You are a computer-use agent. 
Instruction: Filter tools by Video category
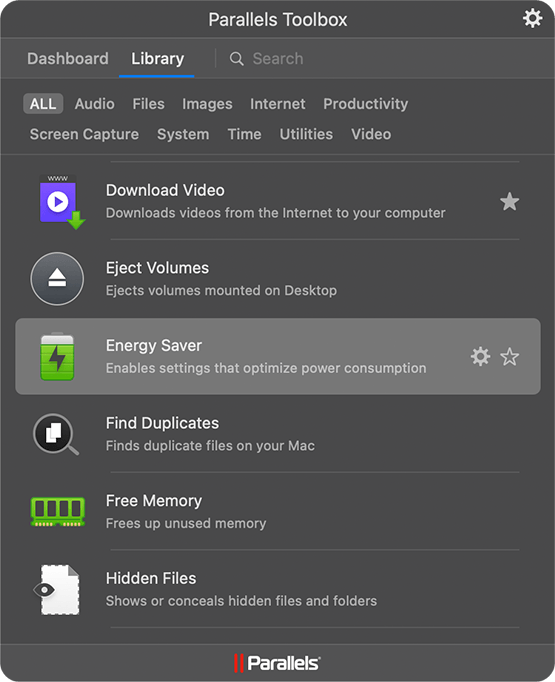point(371,134)
